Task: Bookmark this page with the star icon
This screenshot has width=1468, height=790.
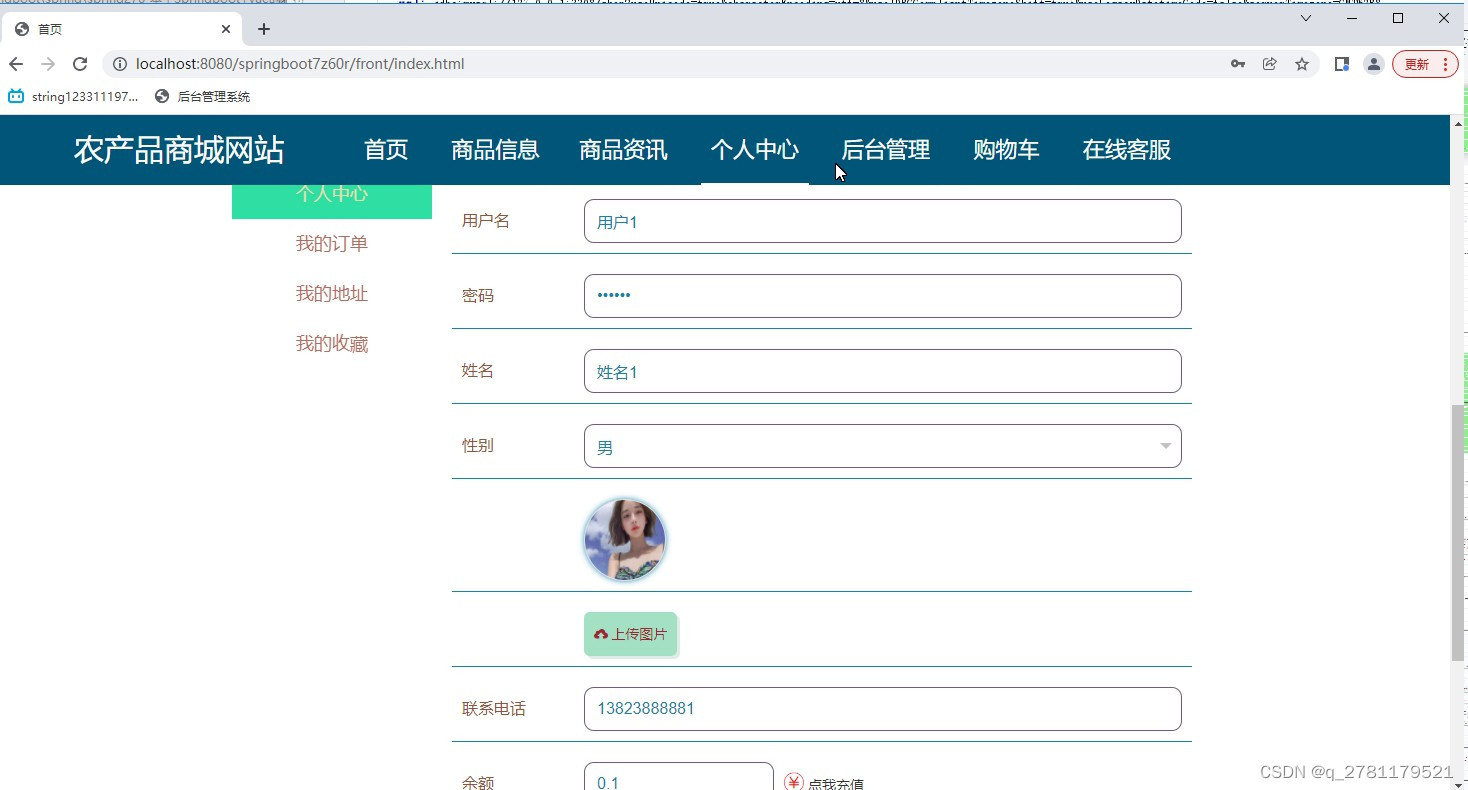Action: coord(1302,64)
